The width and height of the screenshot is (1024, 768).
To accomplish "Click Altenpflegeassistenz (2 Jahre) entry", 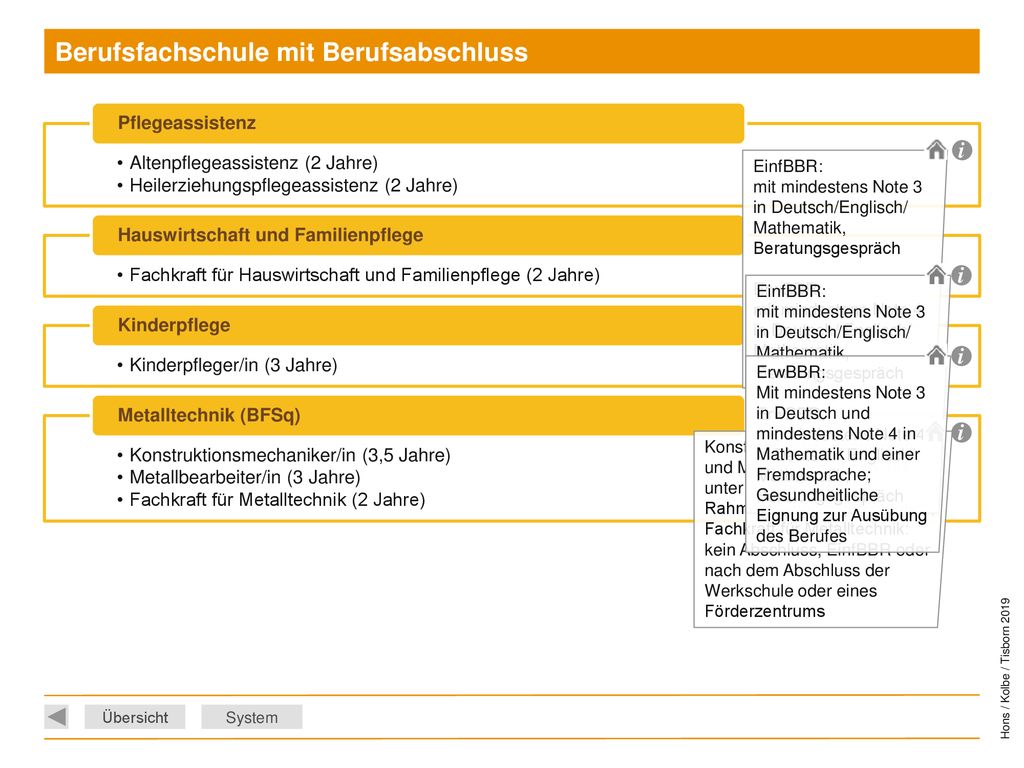I will pyautogui.click(x=253, y=163).
